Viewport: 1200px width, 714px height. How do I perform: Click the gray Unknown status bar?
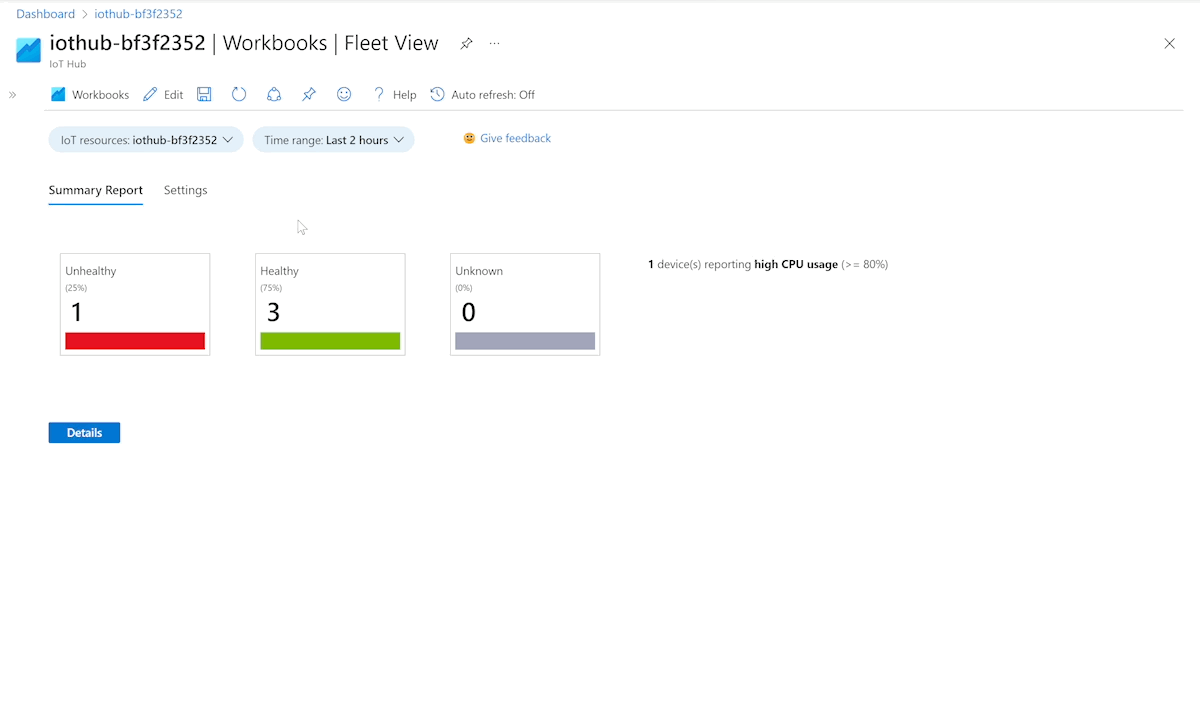pyautogui.click(x=525, y=341)
